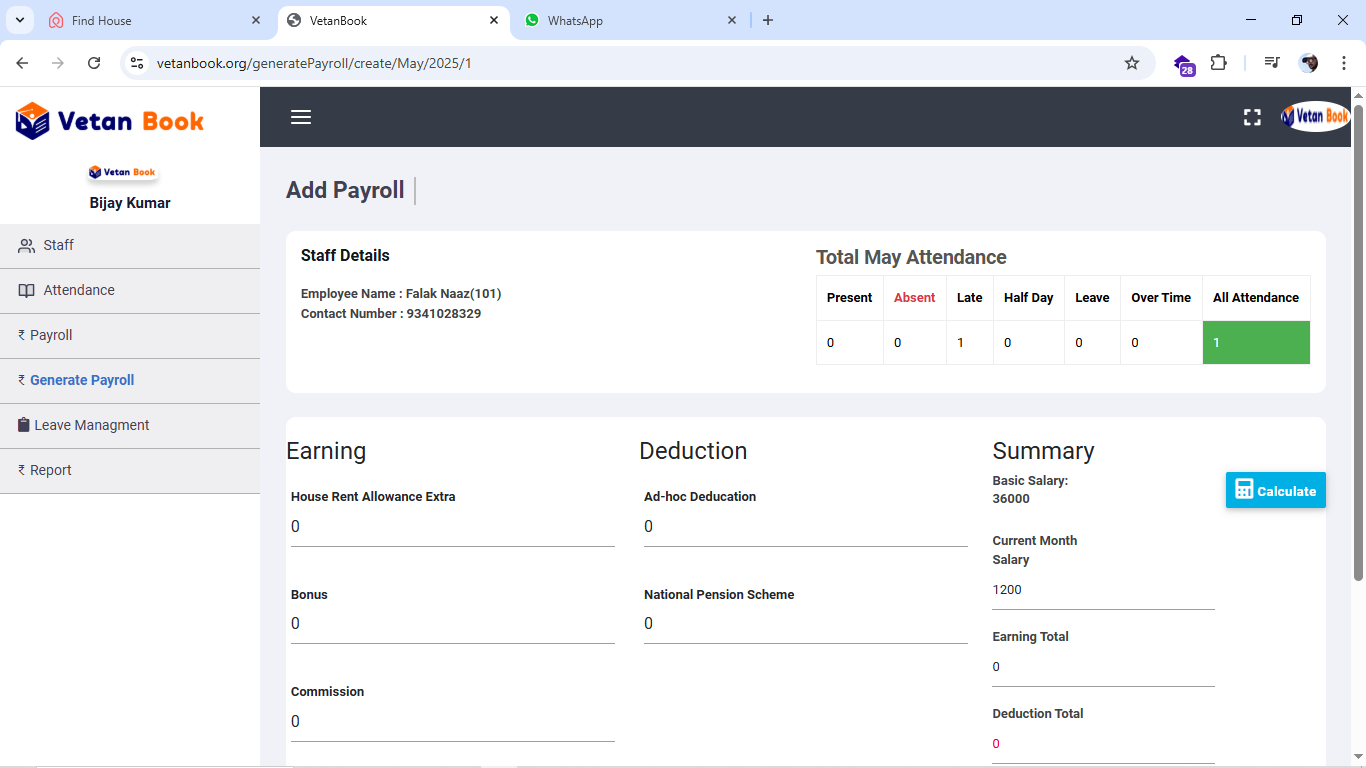Click the Leave column header in attendance table
Image resolution: width=1366 pixels, height=768 pixels.
(x=1092, y=298)
